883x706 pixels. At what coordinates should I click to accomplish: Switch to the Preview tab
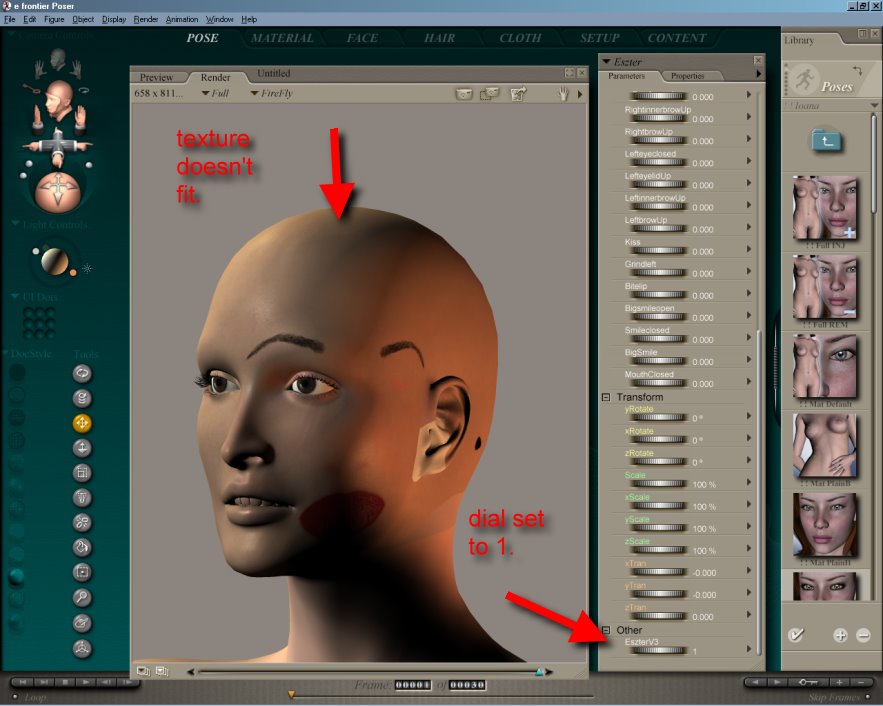156,77
